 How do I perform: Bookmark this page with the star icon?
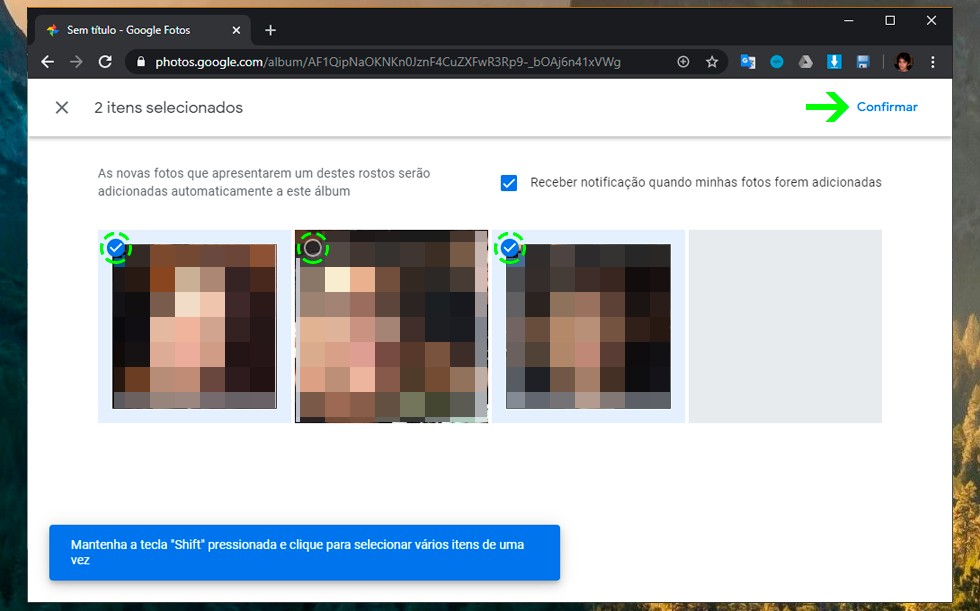point(712,62)
